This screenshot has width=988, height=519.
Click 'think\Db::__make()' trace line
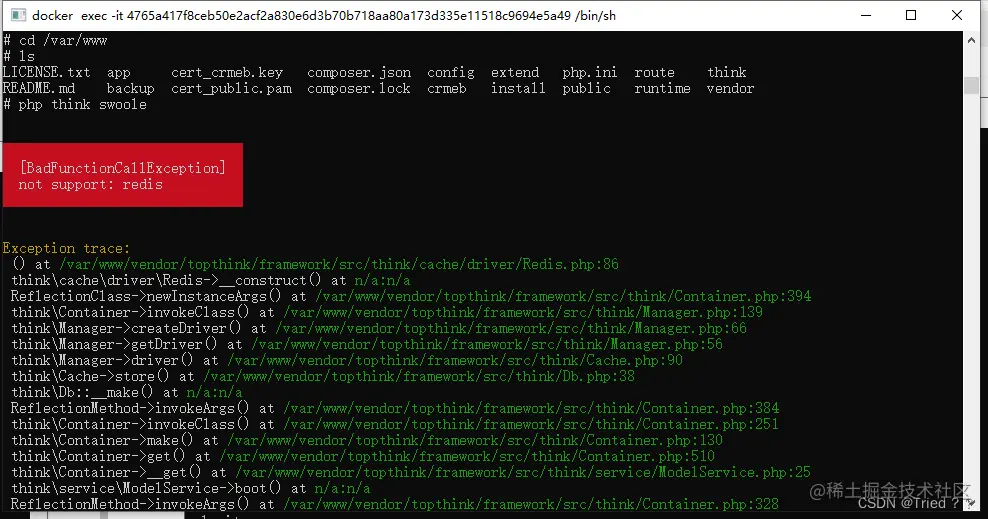83,392
